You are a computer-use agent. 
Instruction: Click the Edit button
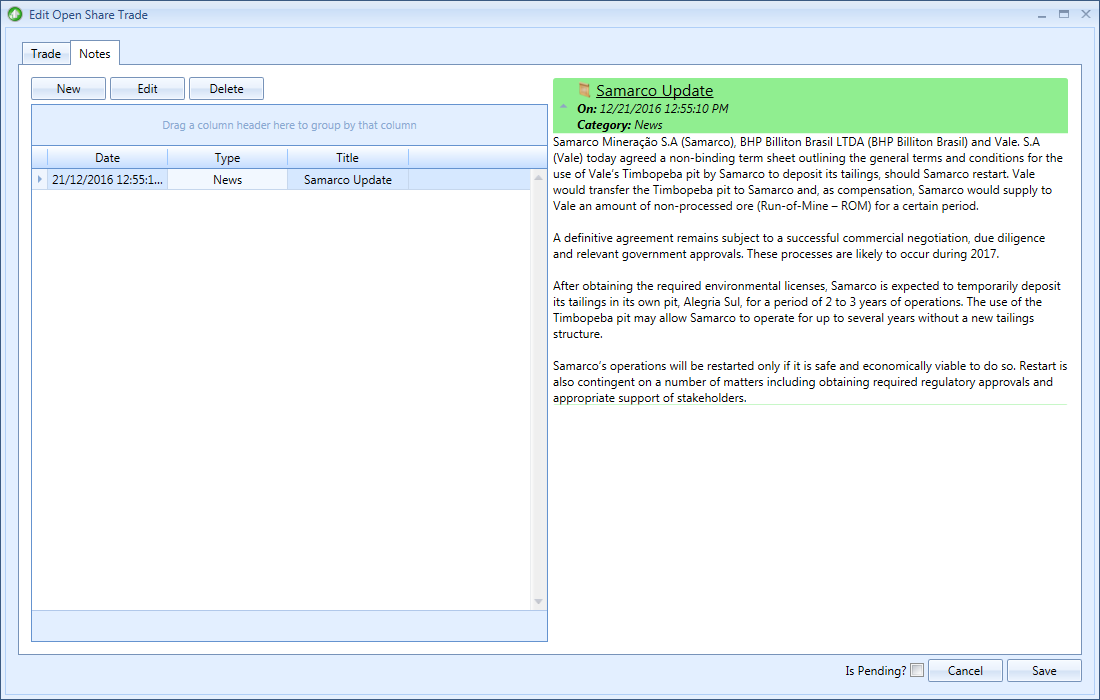tap(147, 89)
